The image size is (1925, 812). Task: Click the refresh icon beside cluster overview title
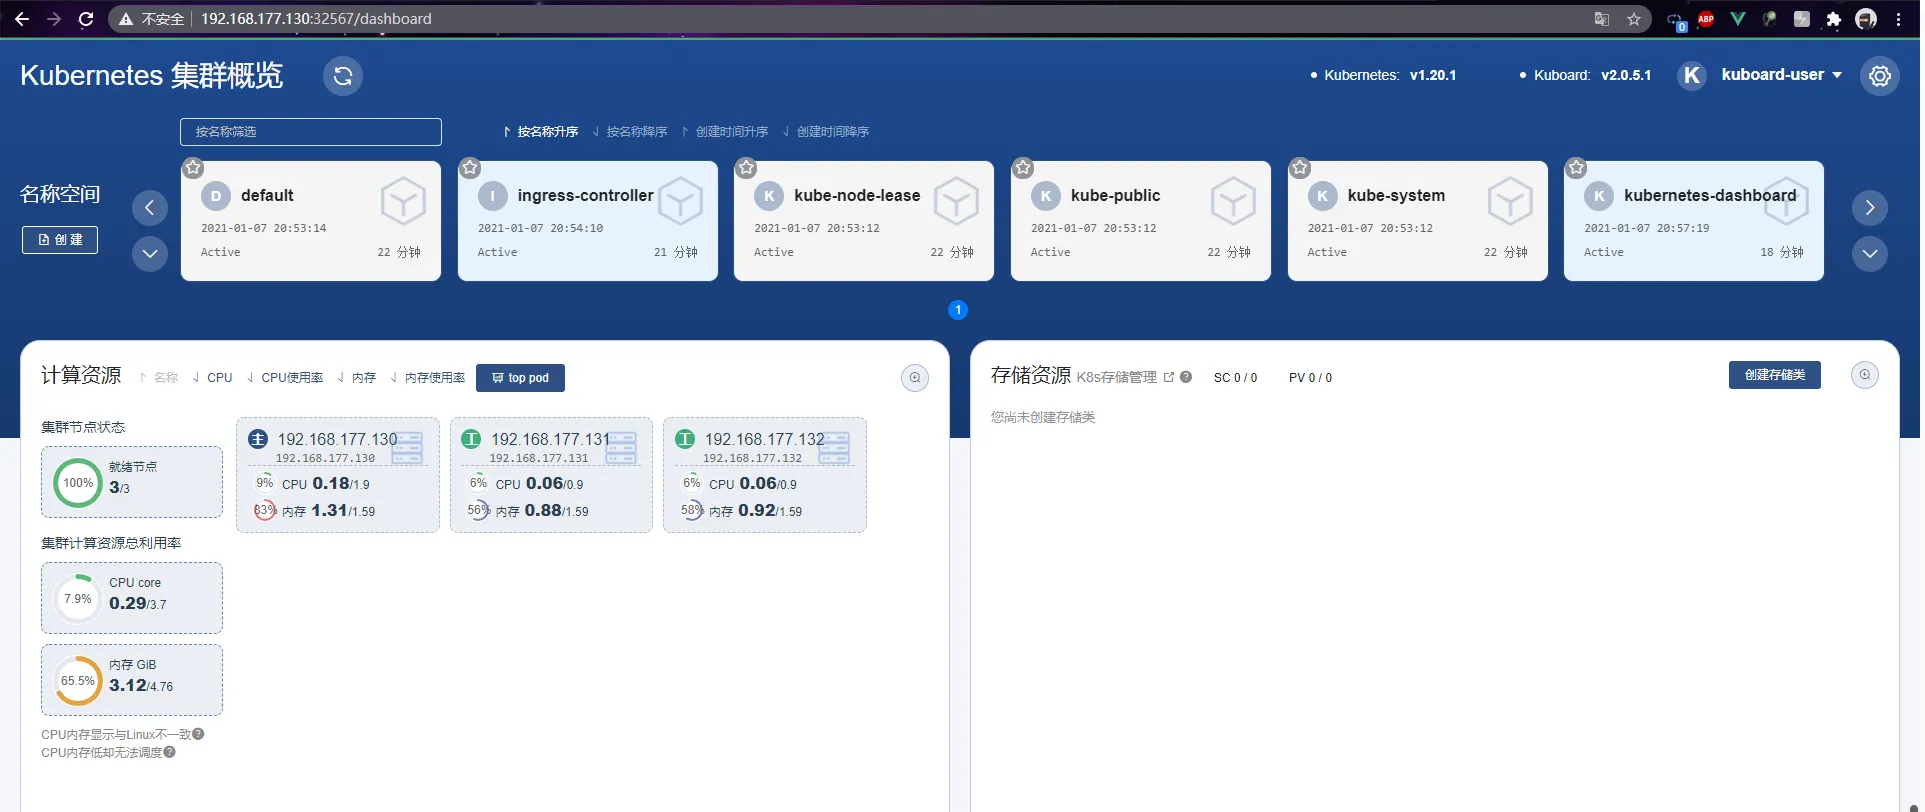342,76
